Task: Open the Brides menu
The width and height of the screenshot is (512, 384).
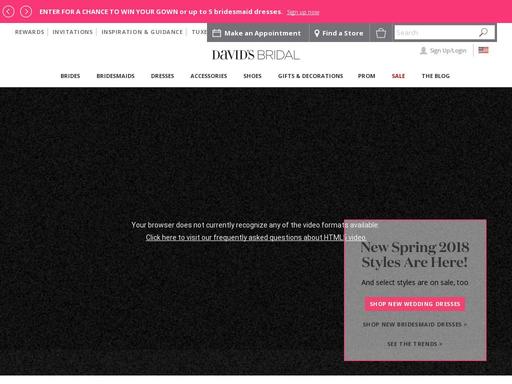Action: pos(70,76)
